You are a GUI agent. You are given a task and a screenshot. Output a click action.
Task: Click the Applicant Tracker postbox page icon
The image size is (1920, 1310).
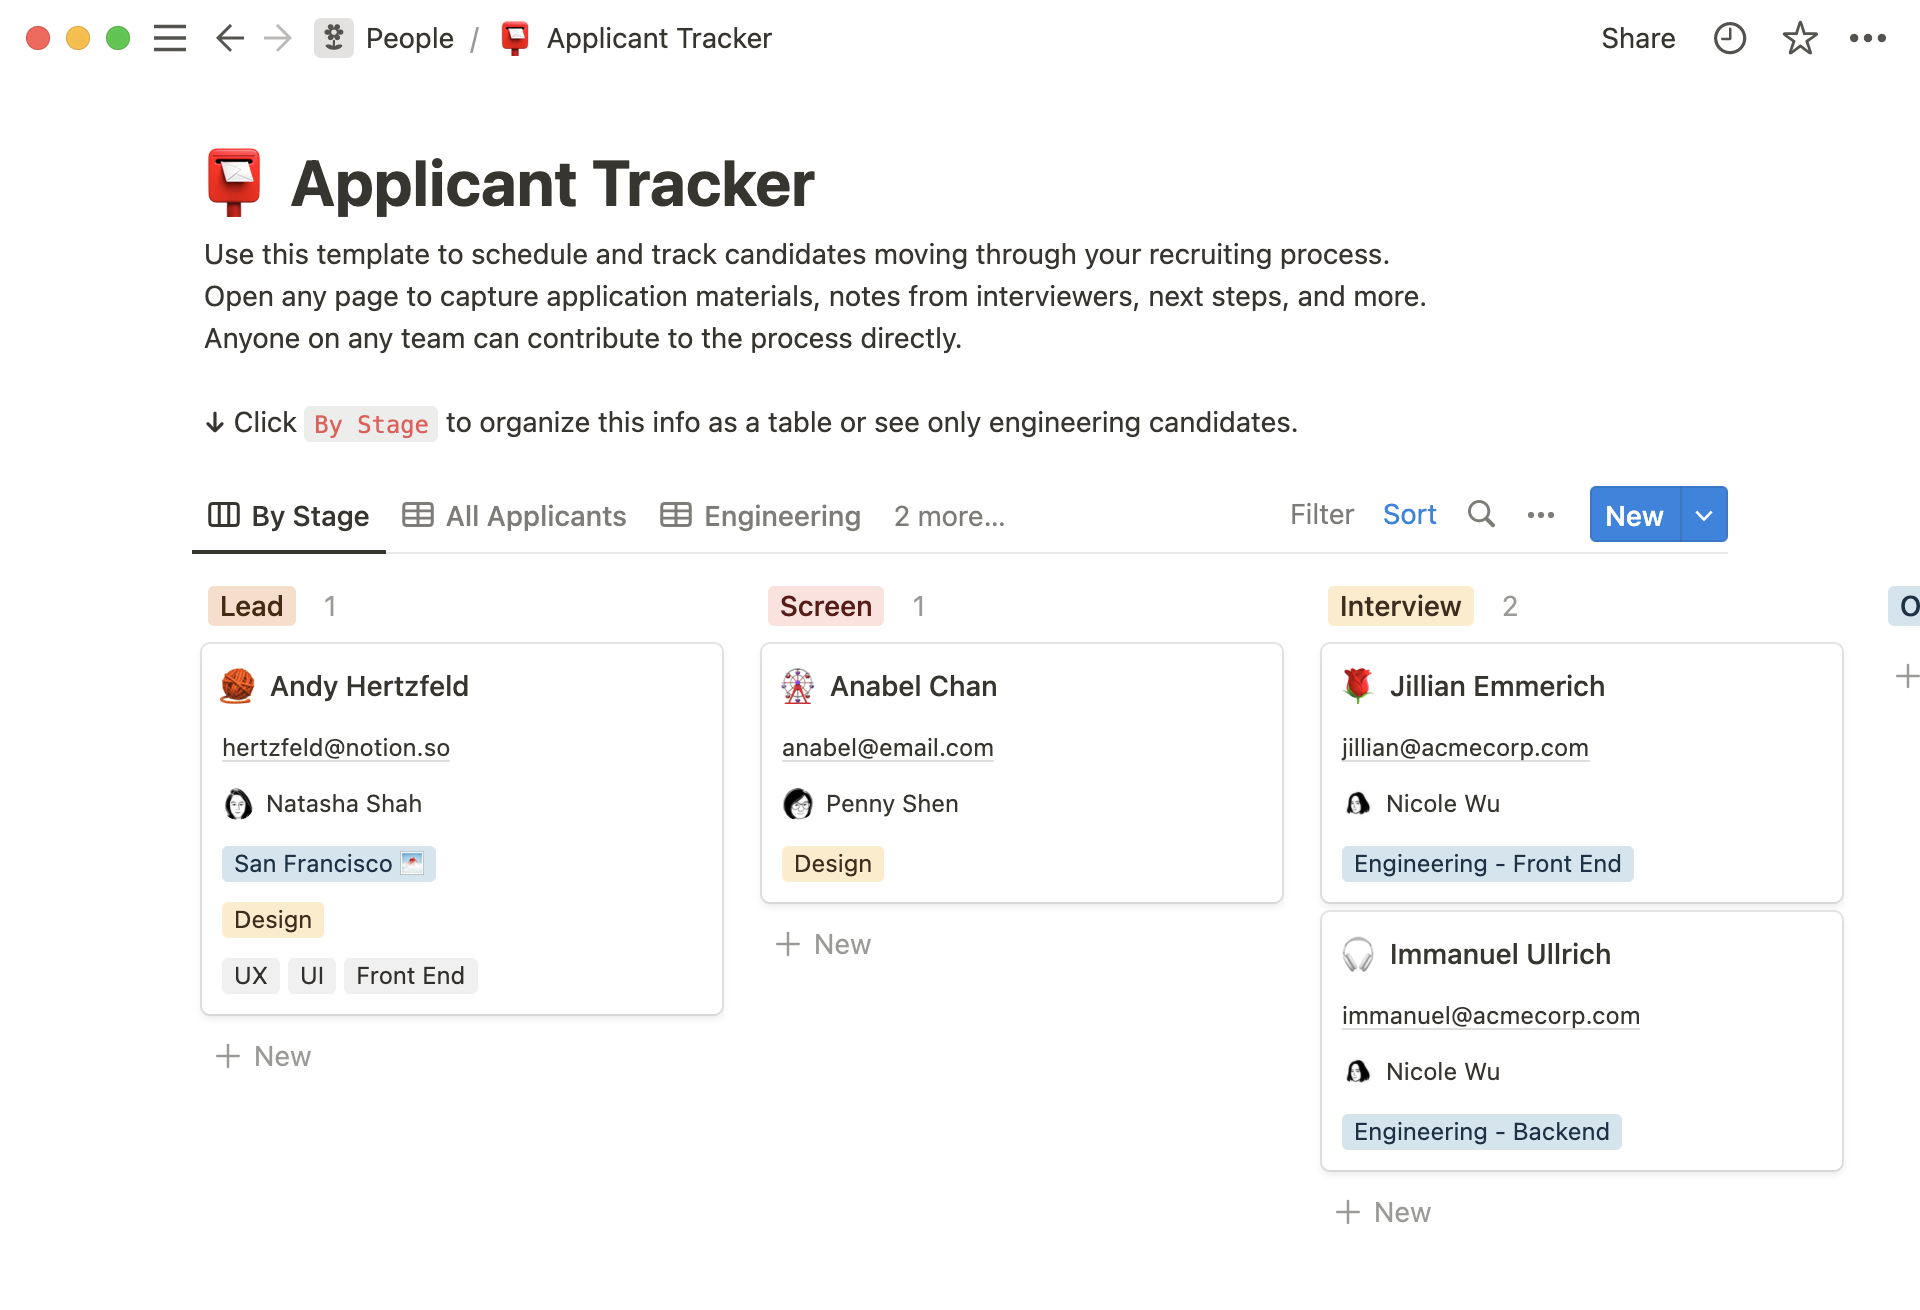point(515,37)
